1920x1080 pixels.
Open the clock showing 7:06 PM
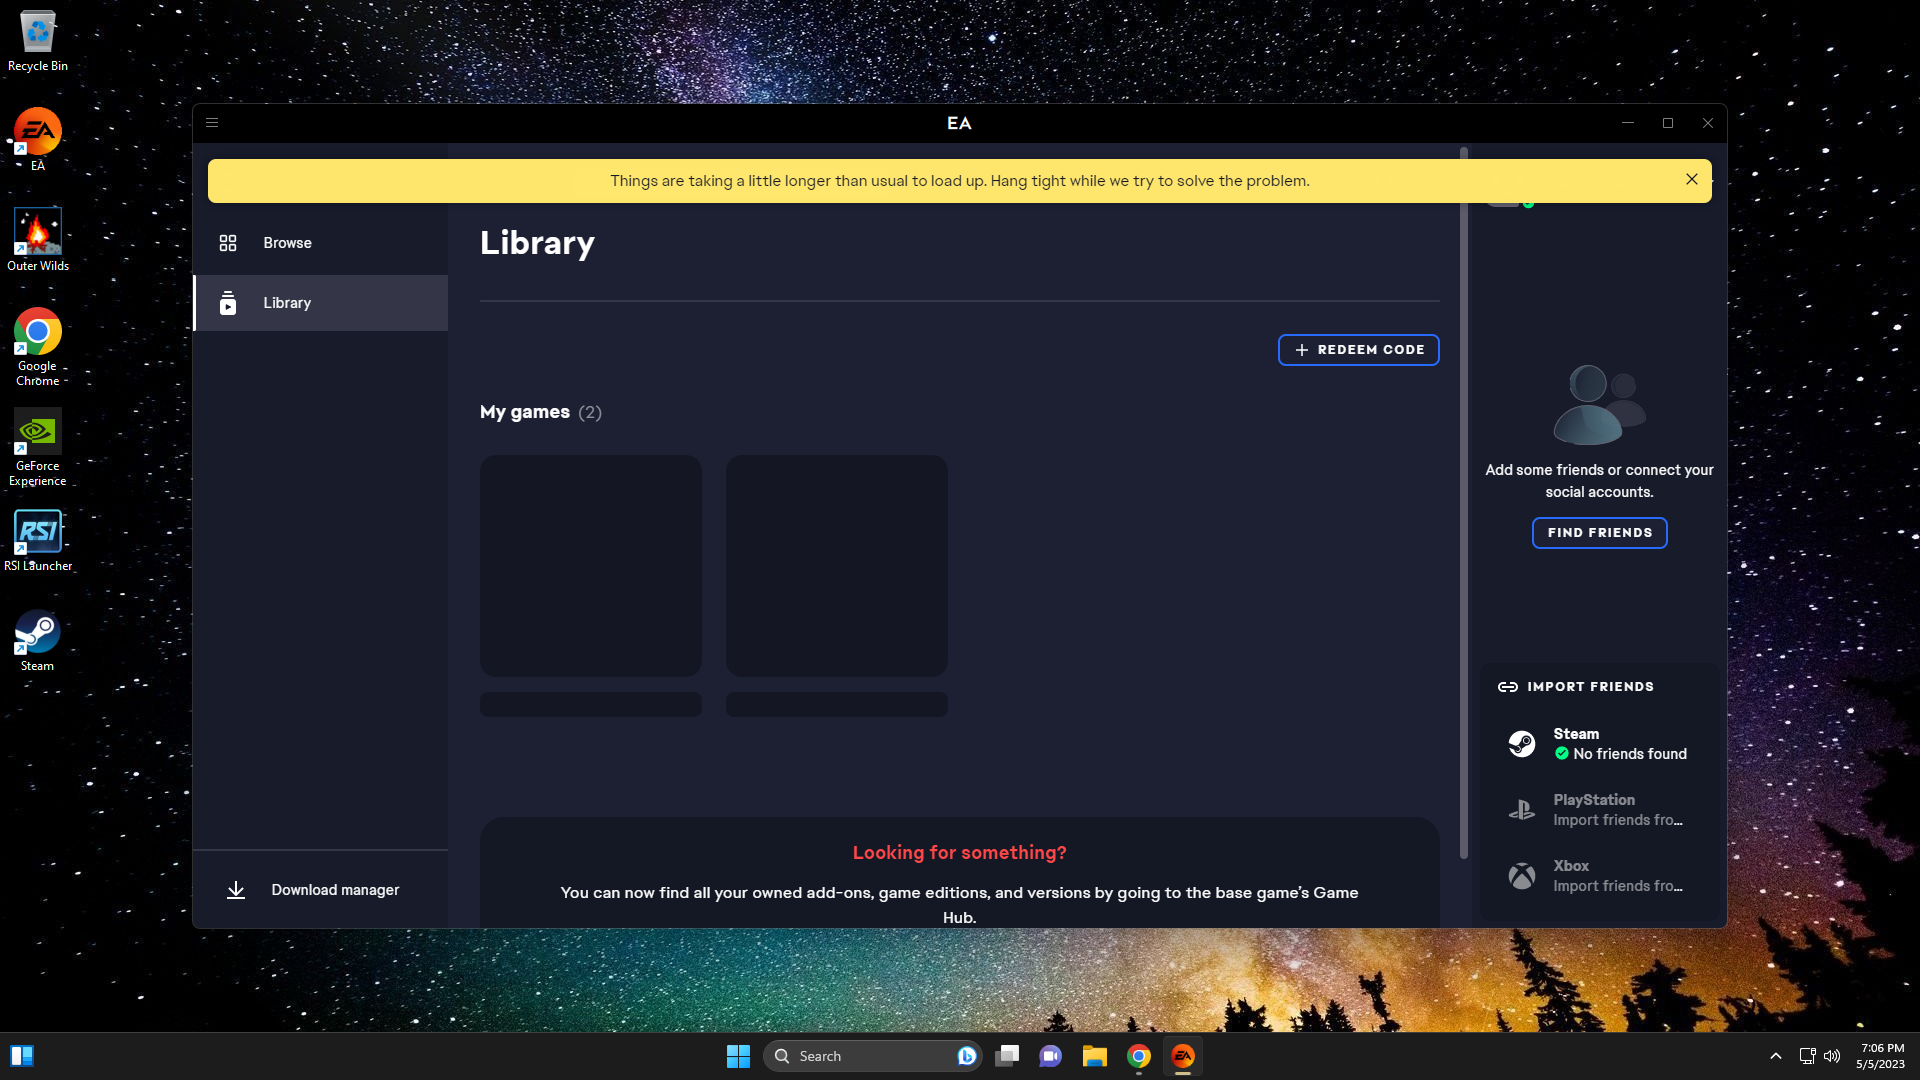(1881, 1056)
